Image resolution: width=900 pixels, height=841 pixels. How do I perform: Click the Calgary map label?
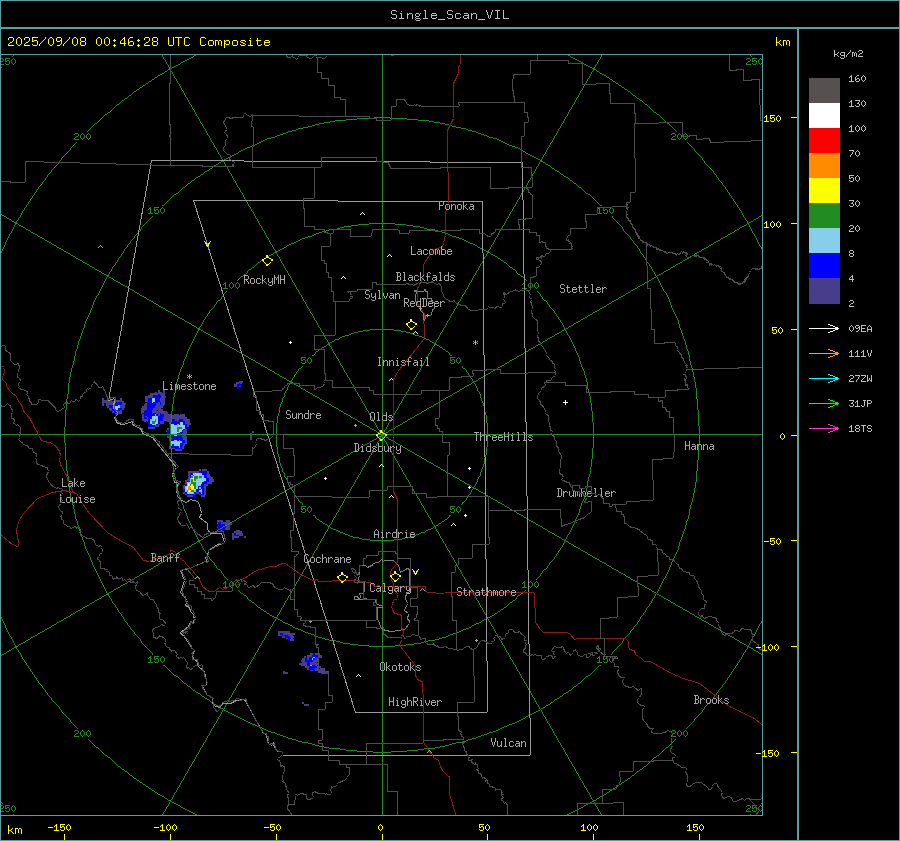[390, 588]
